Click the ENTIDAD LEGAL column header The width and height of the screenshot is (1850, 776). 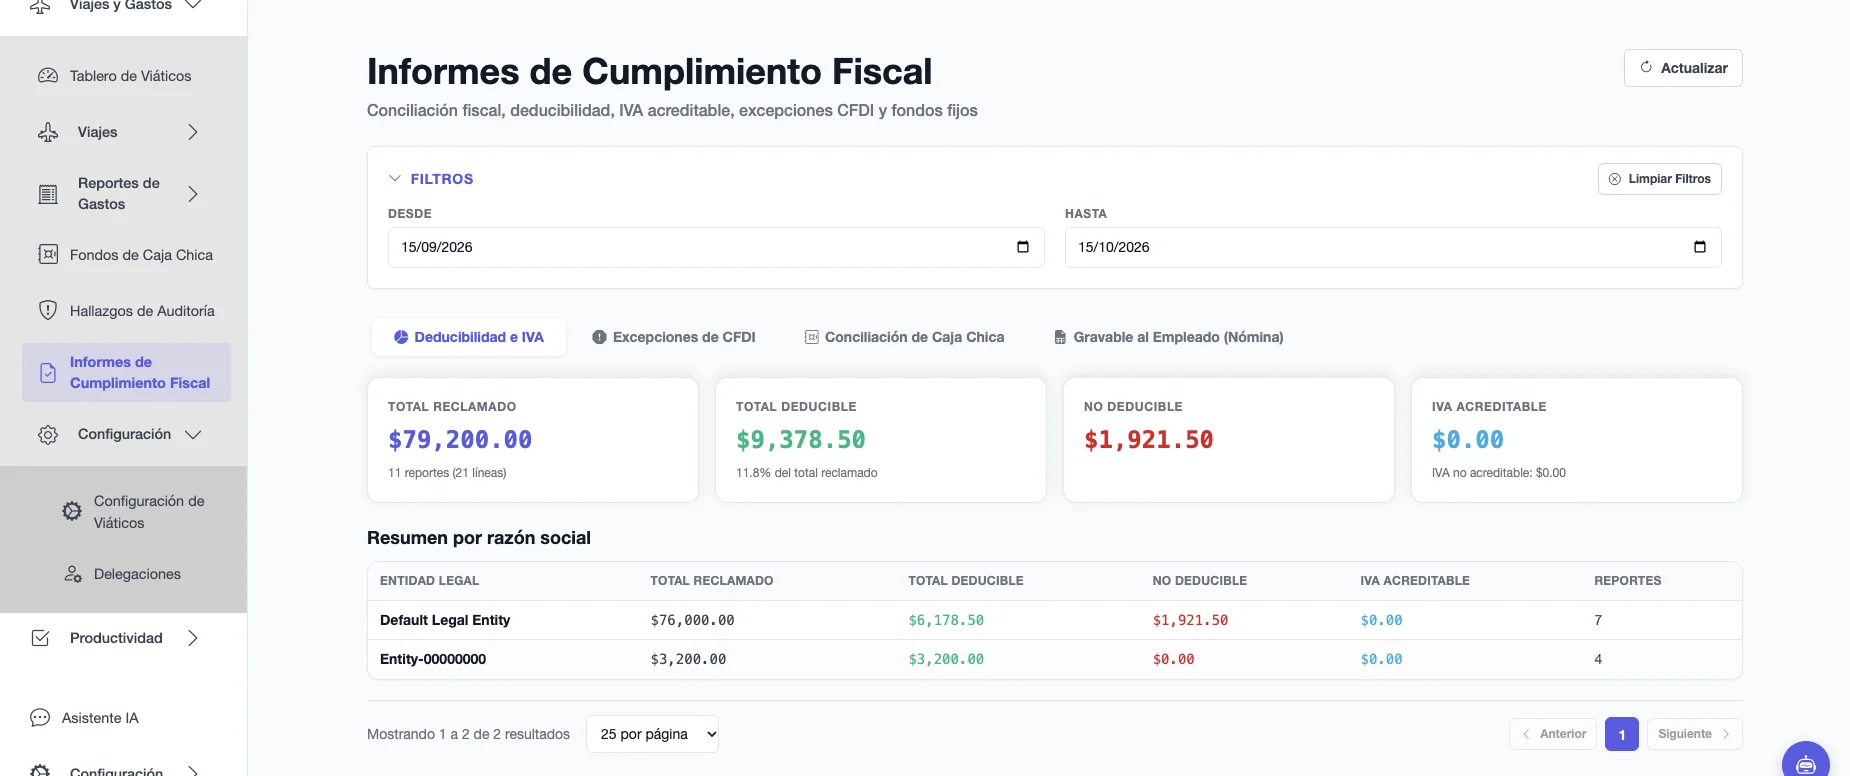[430, 581]
